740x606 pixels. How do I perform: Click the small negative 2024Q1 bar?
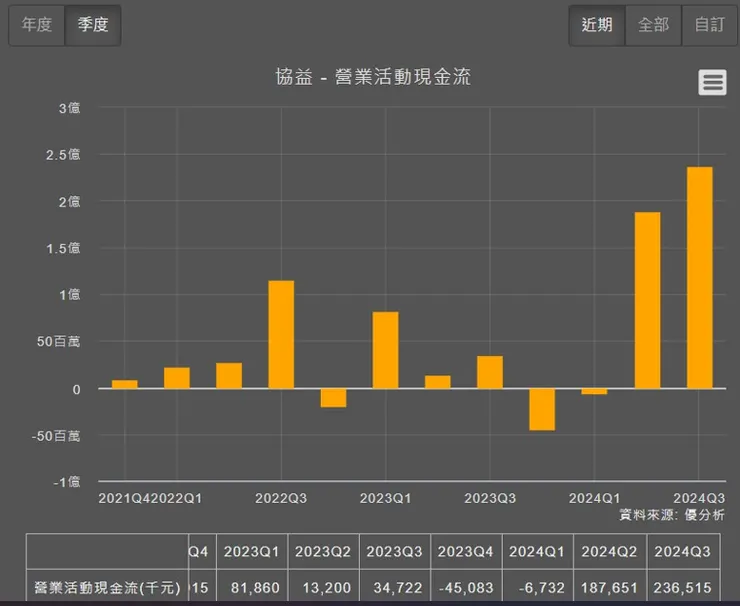594,391
